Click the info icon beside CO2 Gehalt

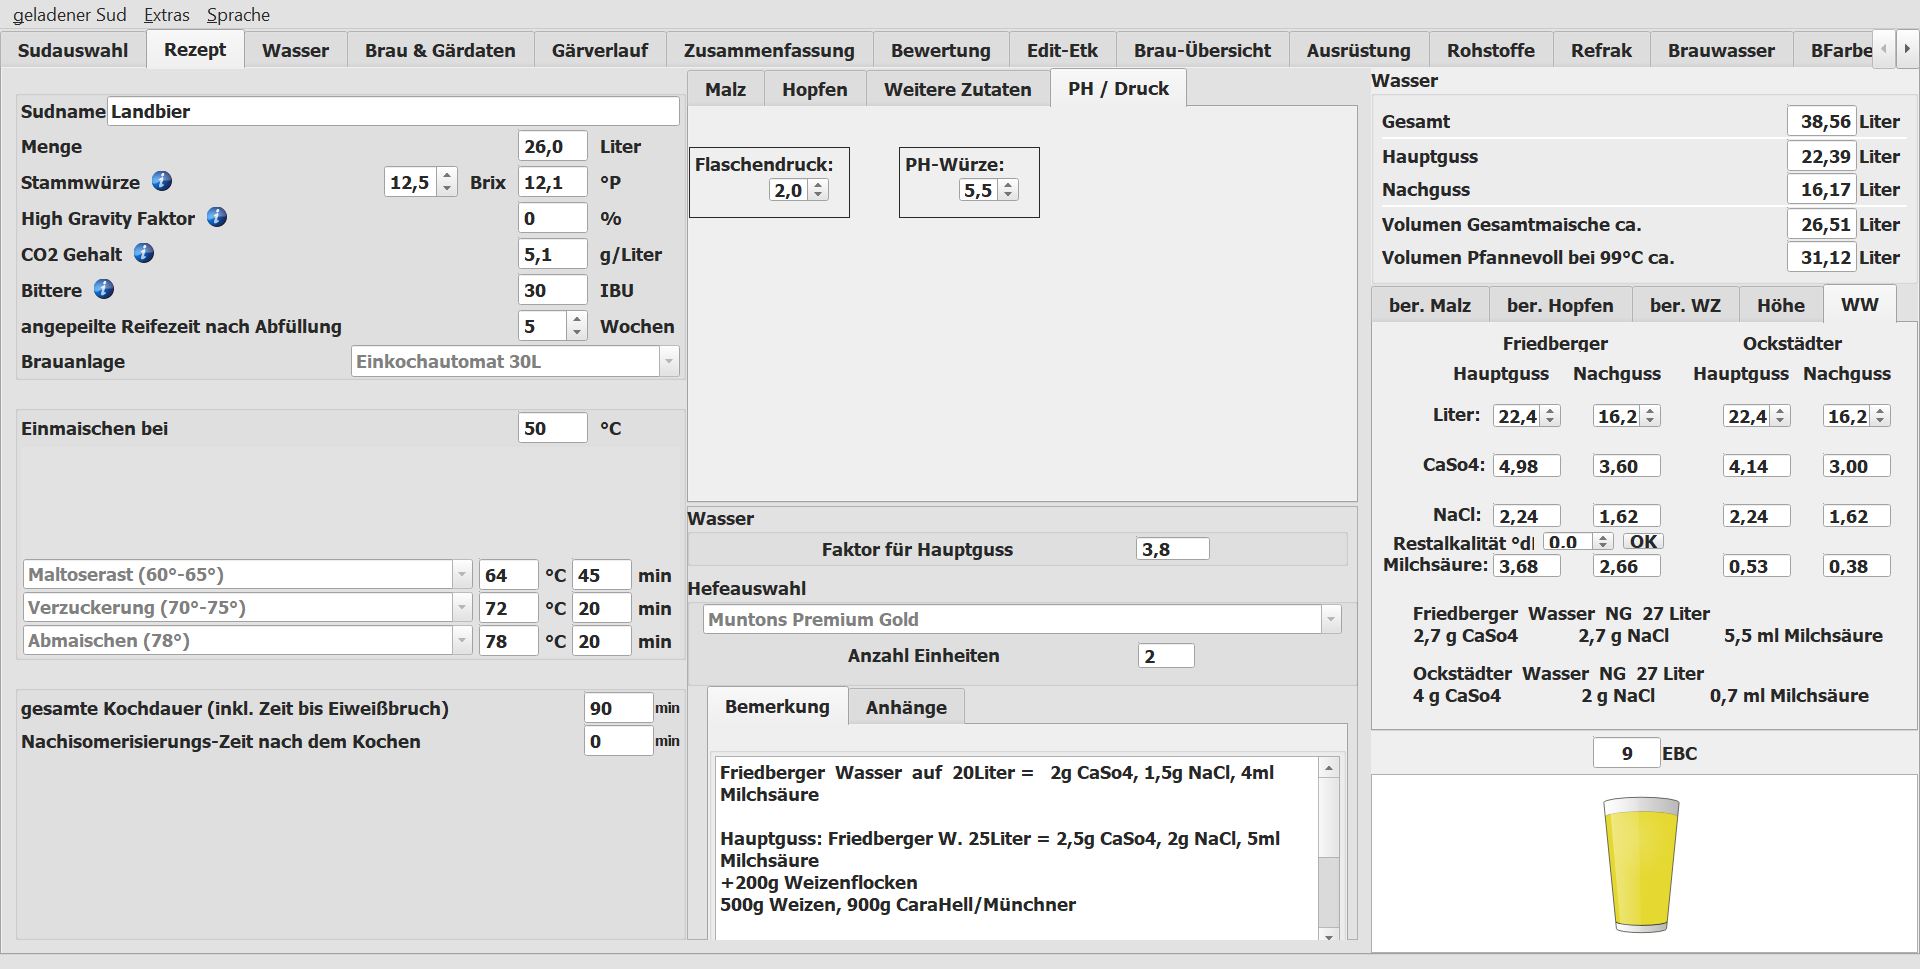(x=144, y=253)
